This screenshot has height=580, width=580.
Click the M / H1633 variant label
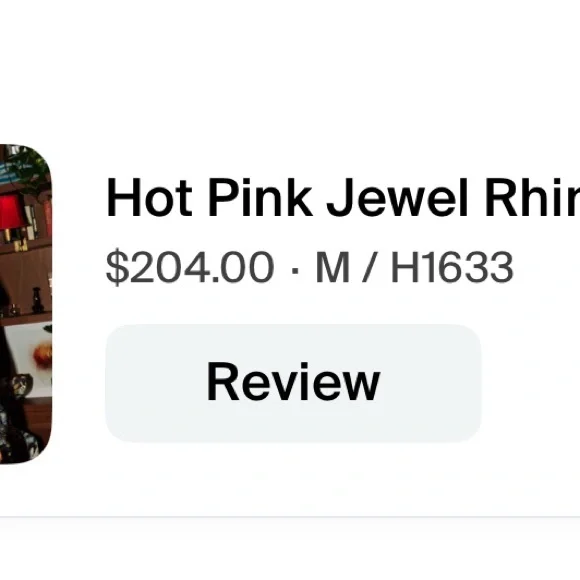point(414,267)
